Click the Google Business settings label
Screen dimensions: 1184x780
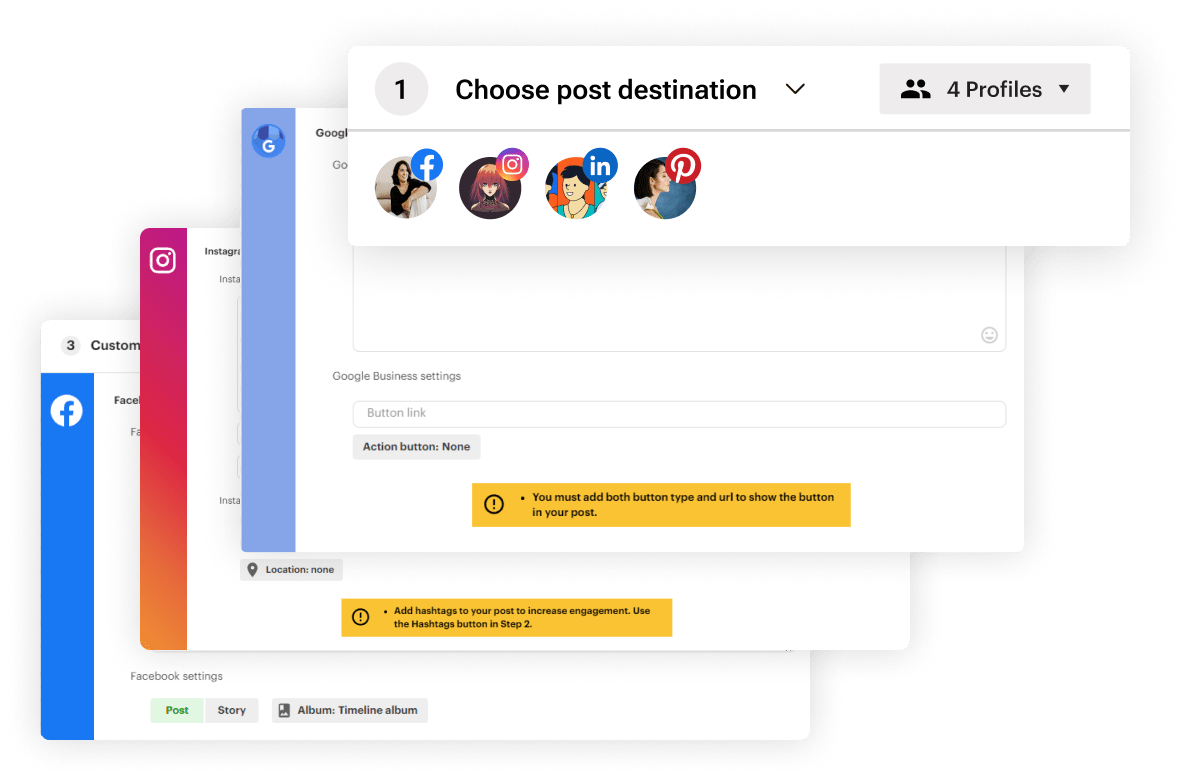pyautogui.click(x=396, y=376)
